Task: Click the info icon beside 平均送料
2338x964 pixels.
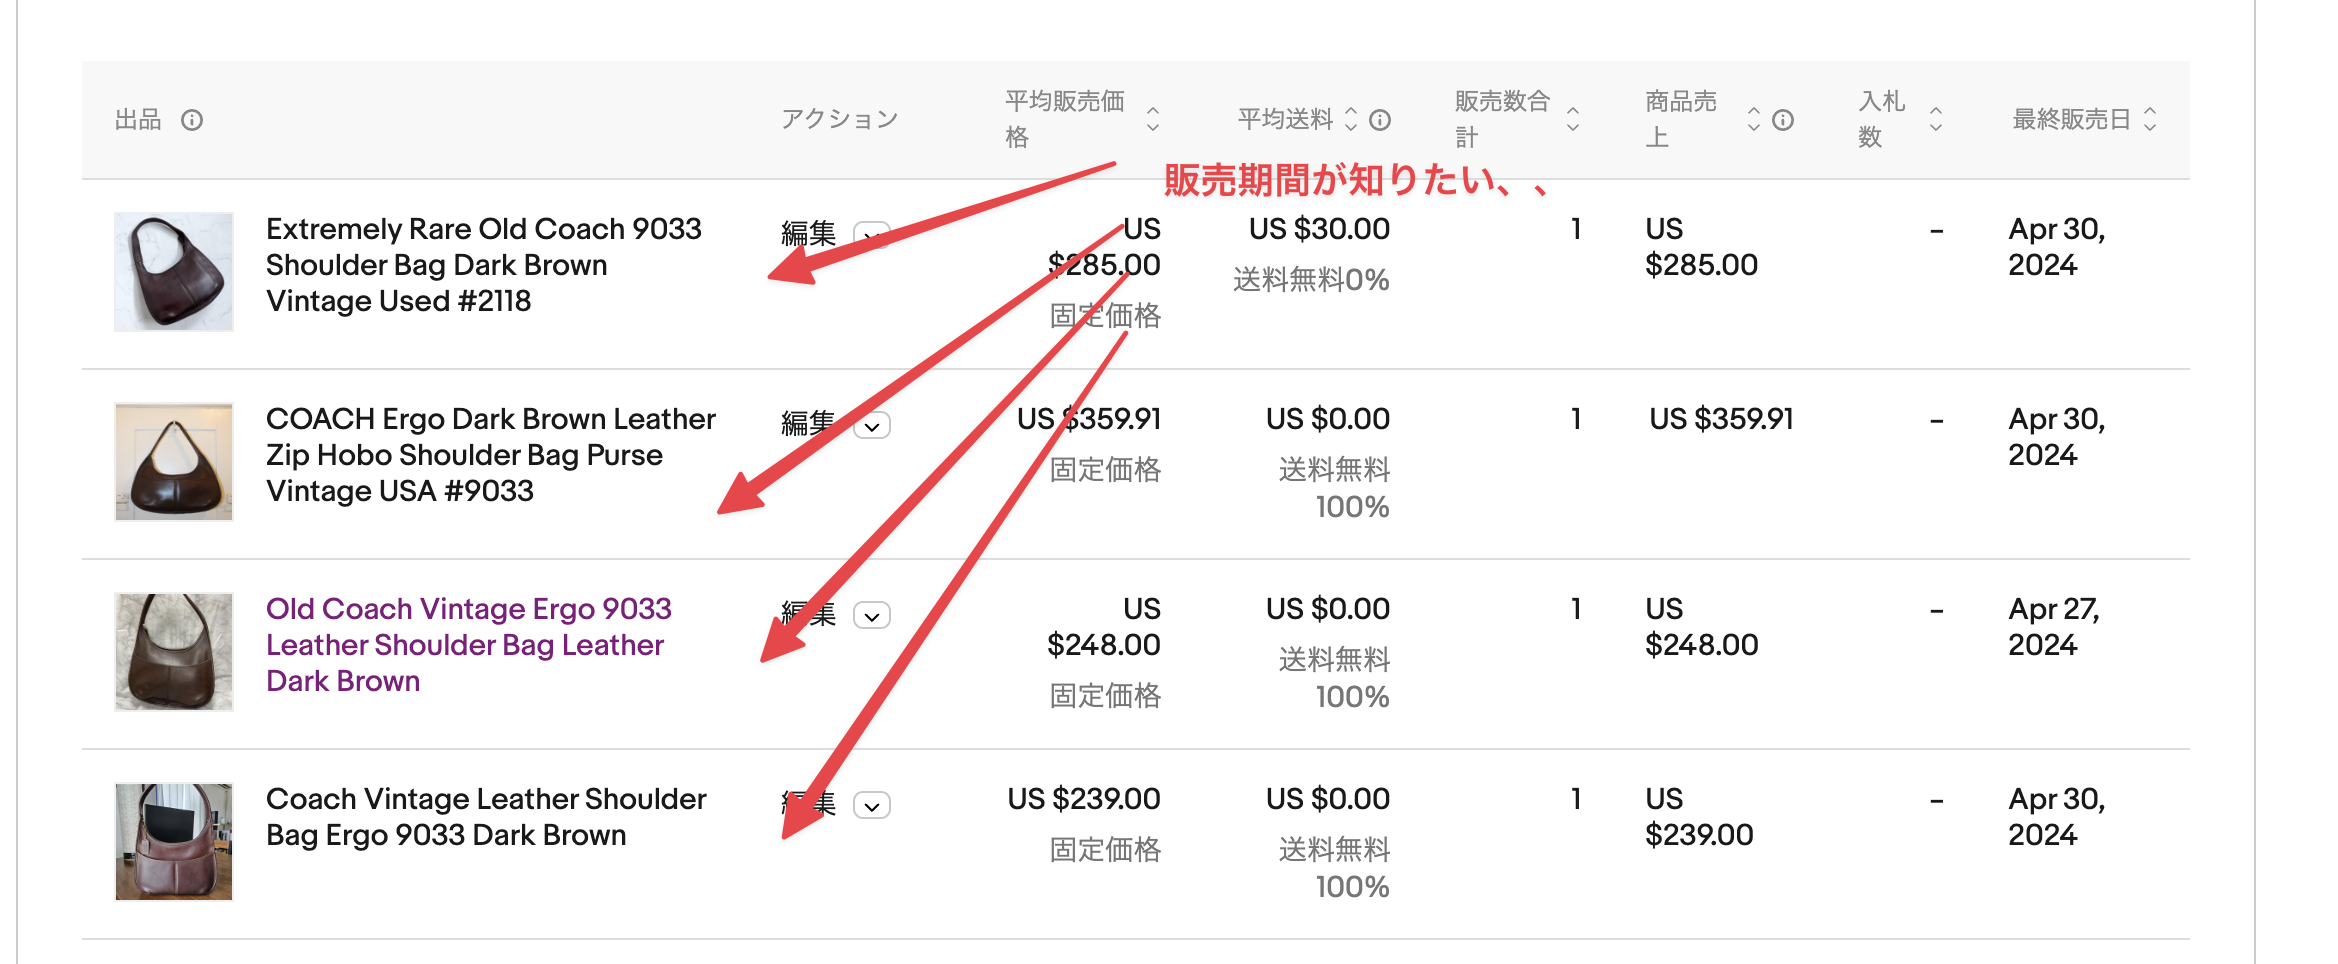Action: (1380, 120)
